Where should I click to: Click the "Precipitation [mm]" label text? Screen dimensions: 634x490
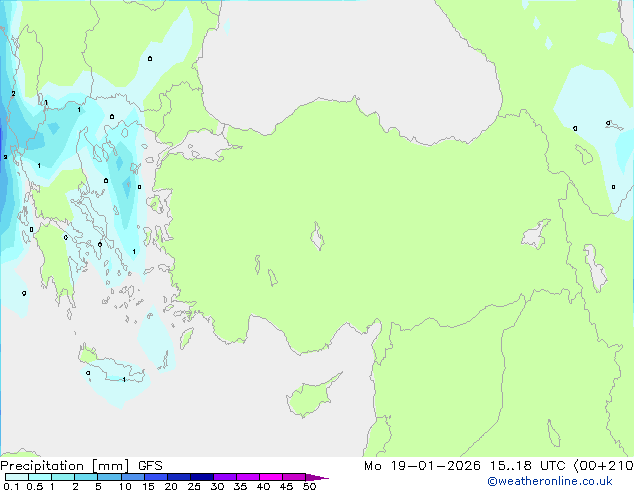click(x=65, y=466)
